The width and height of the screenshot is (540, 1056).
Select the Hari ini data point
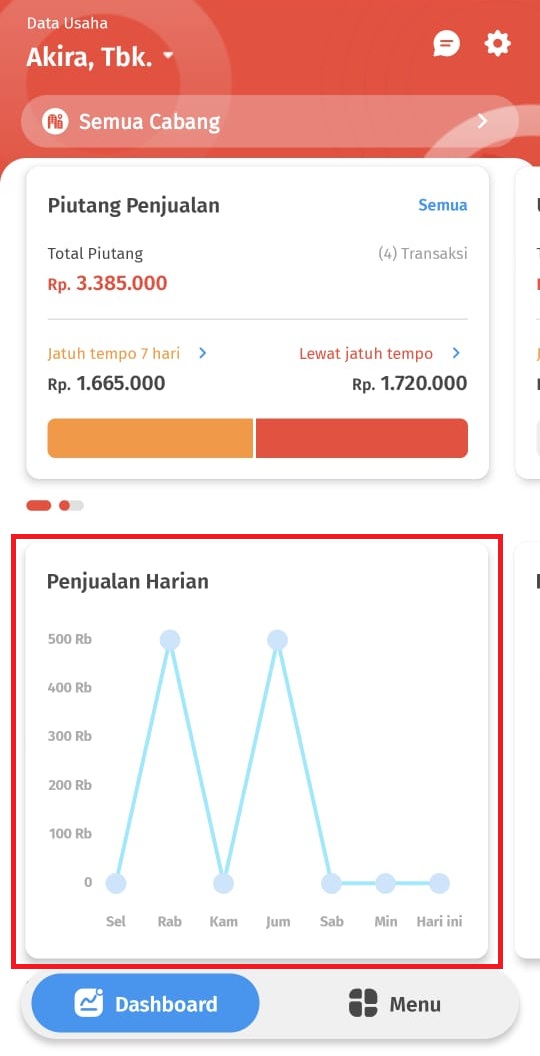440,883
